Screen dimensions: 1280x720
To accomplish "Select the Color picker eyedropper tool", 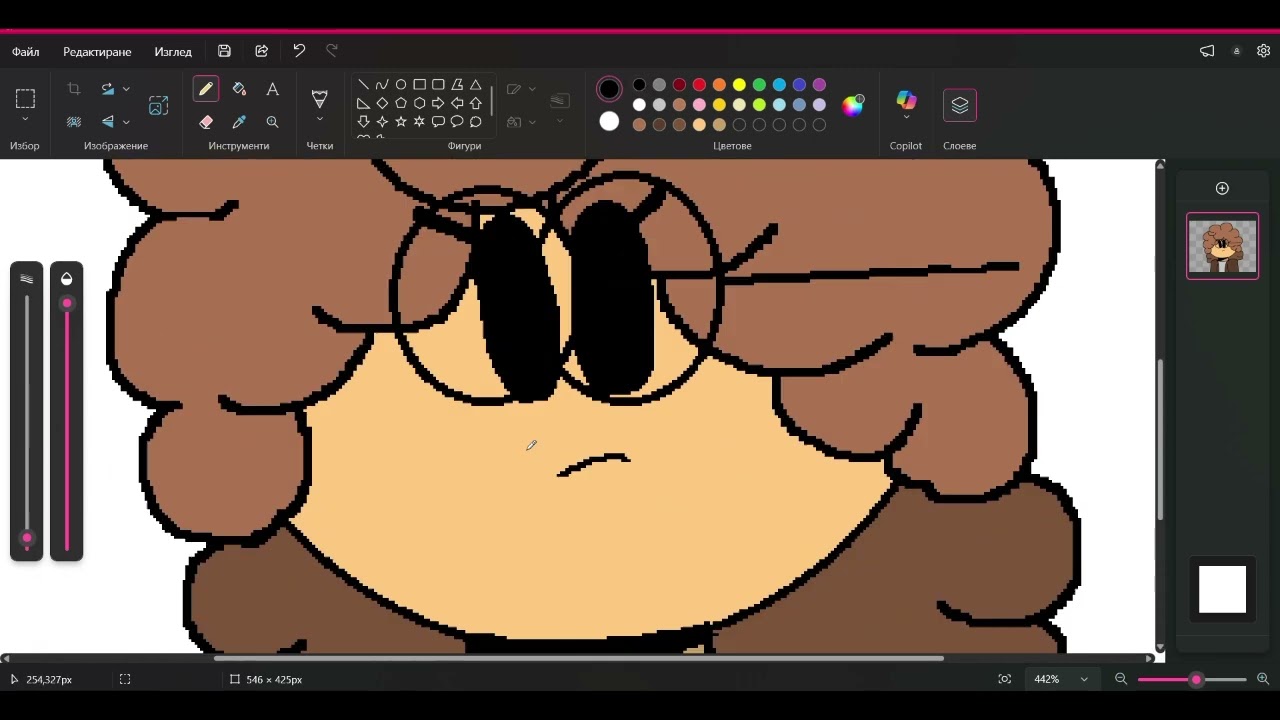I will [239, 122].
